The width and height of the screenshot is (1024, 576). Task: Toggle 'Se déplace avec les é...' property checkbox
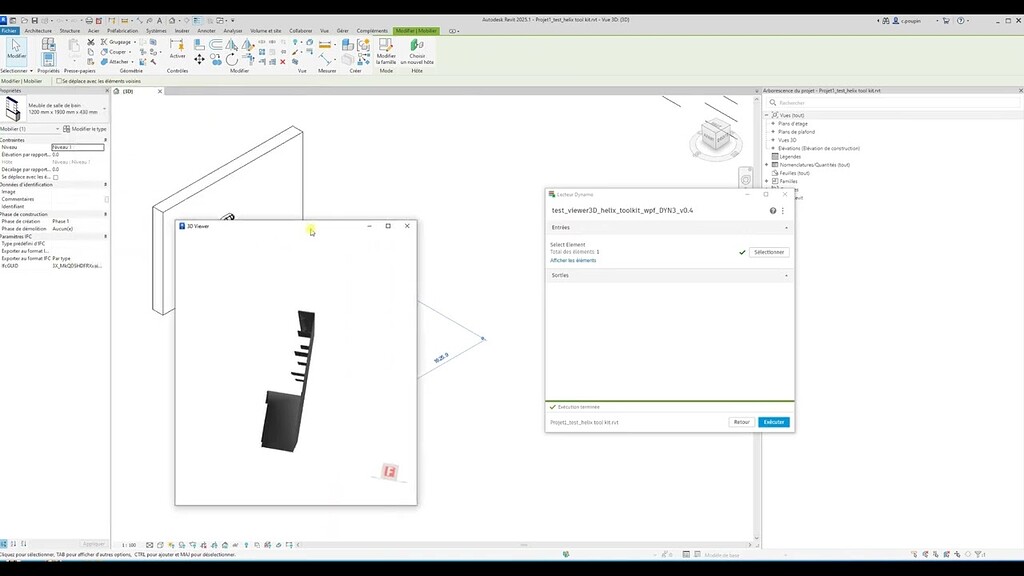coord(56,177)
